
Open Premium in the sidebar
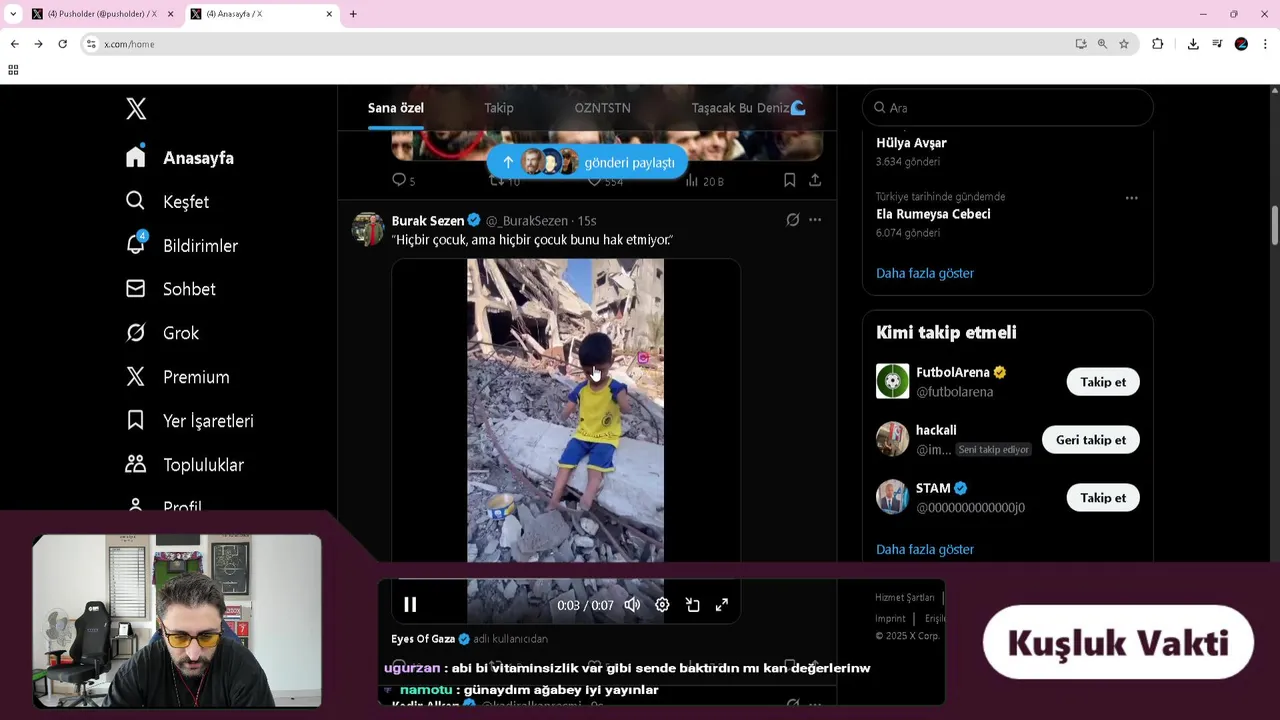177,377
